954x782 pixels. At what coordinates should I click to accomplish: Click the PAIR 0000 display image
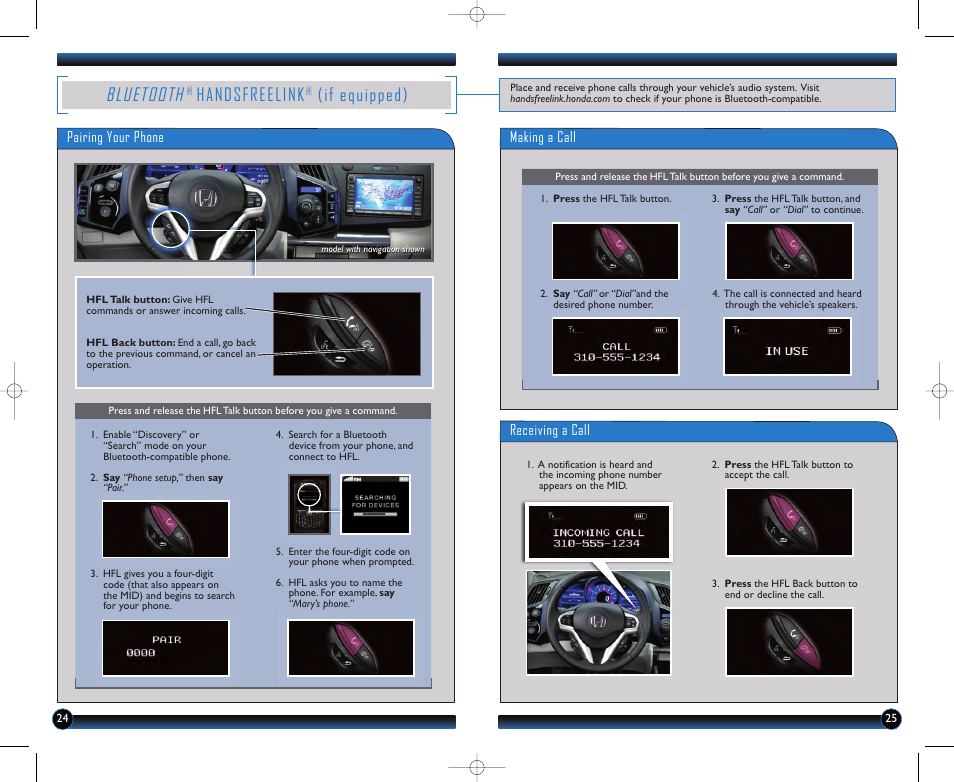pos(165,648)
